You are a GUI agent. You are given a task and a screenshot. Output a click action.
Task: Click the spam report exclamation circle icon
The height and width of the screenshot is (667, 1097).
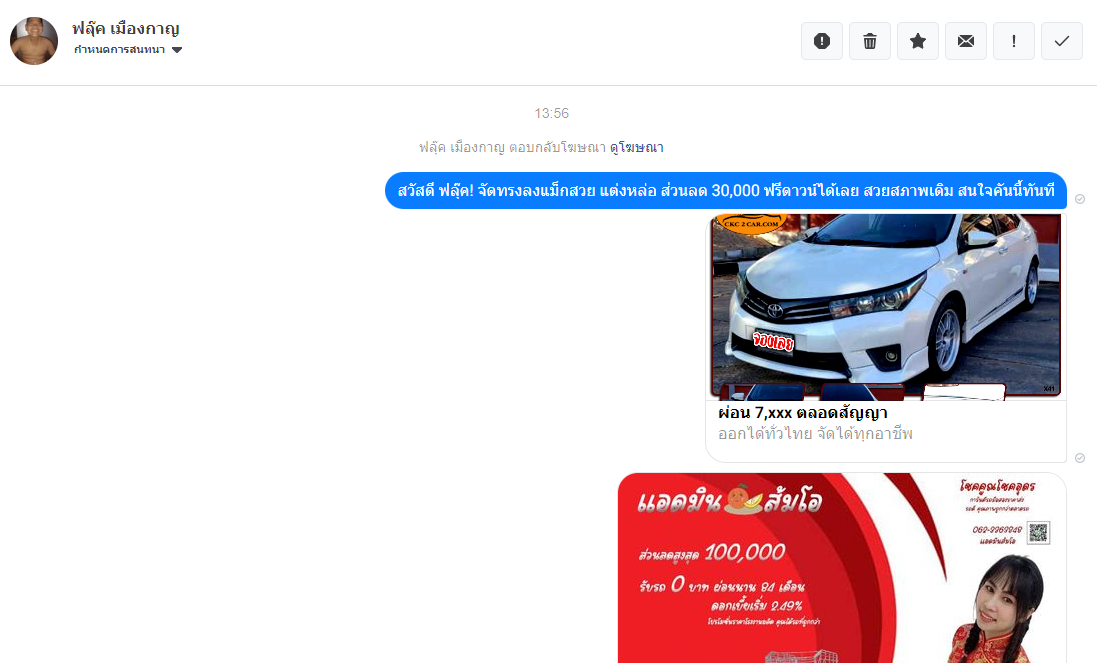click(821, 41)
